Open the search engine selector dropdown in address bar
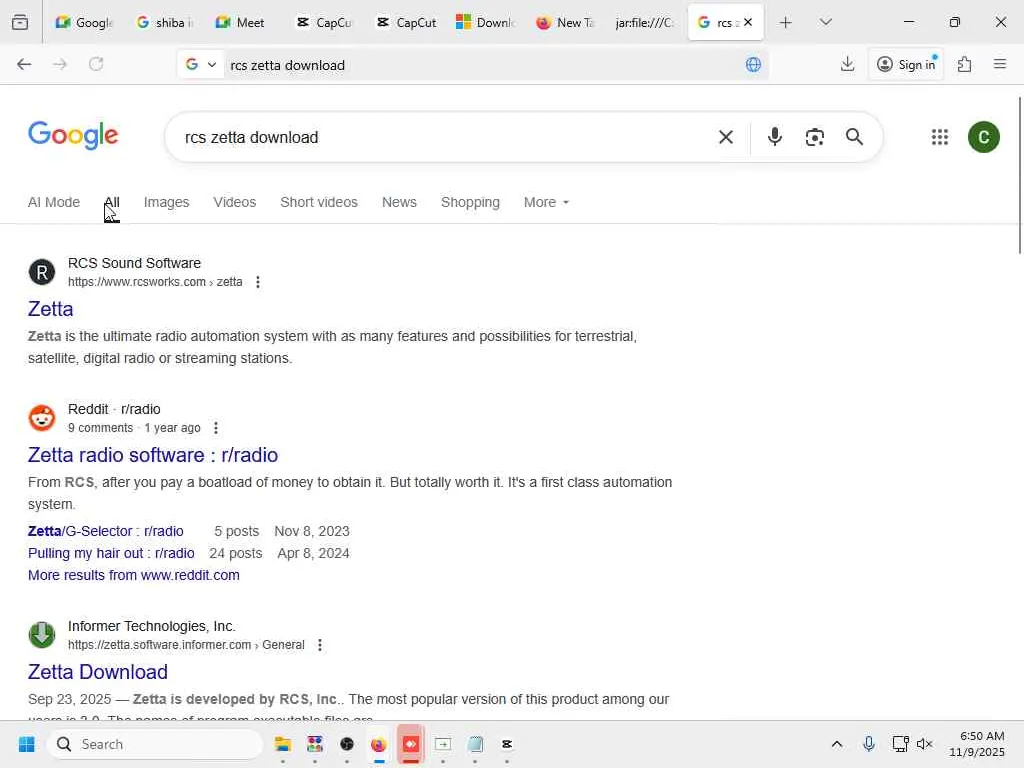The image size is (1024, 768). [x=200, y=65]
